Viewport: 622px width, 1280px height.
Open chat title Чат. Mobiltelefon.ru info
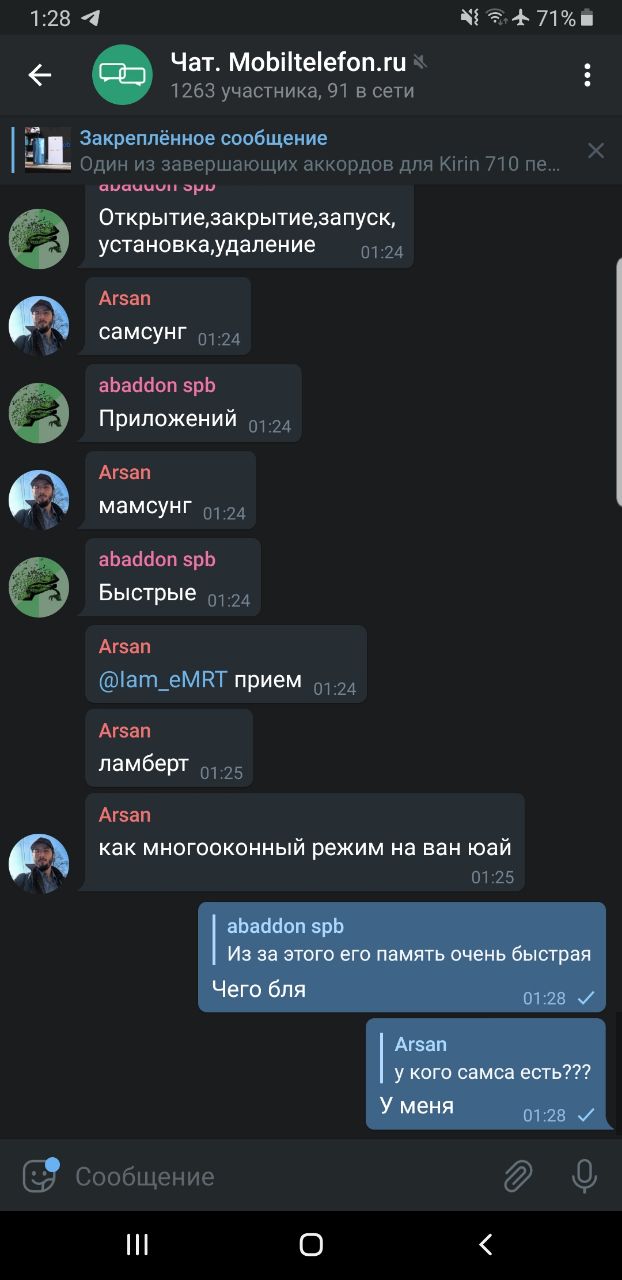pos(288,62)
